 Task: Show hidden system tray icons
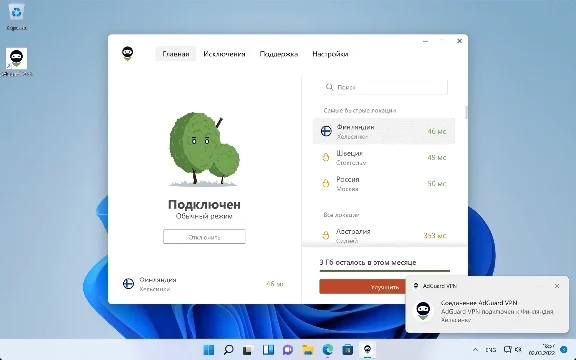click(475, 350)
